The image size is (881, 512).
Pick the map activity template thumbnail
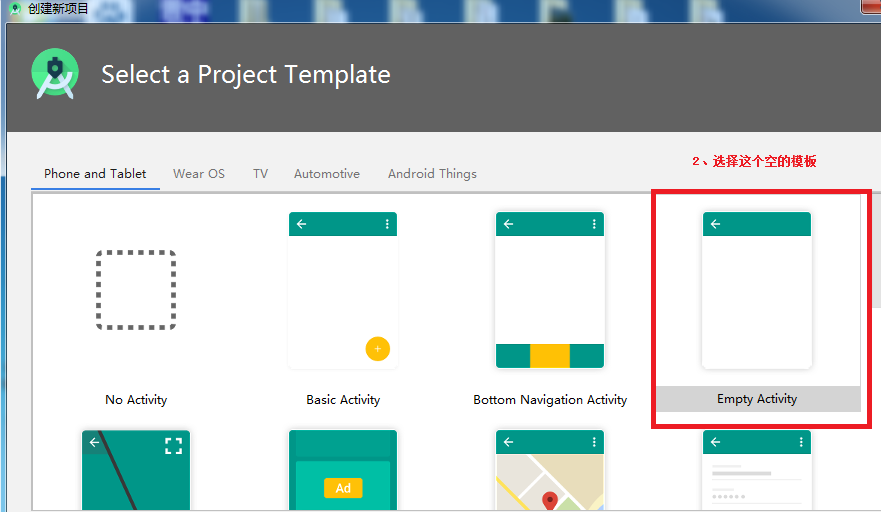click(x=550, y=470)
